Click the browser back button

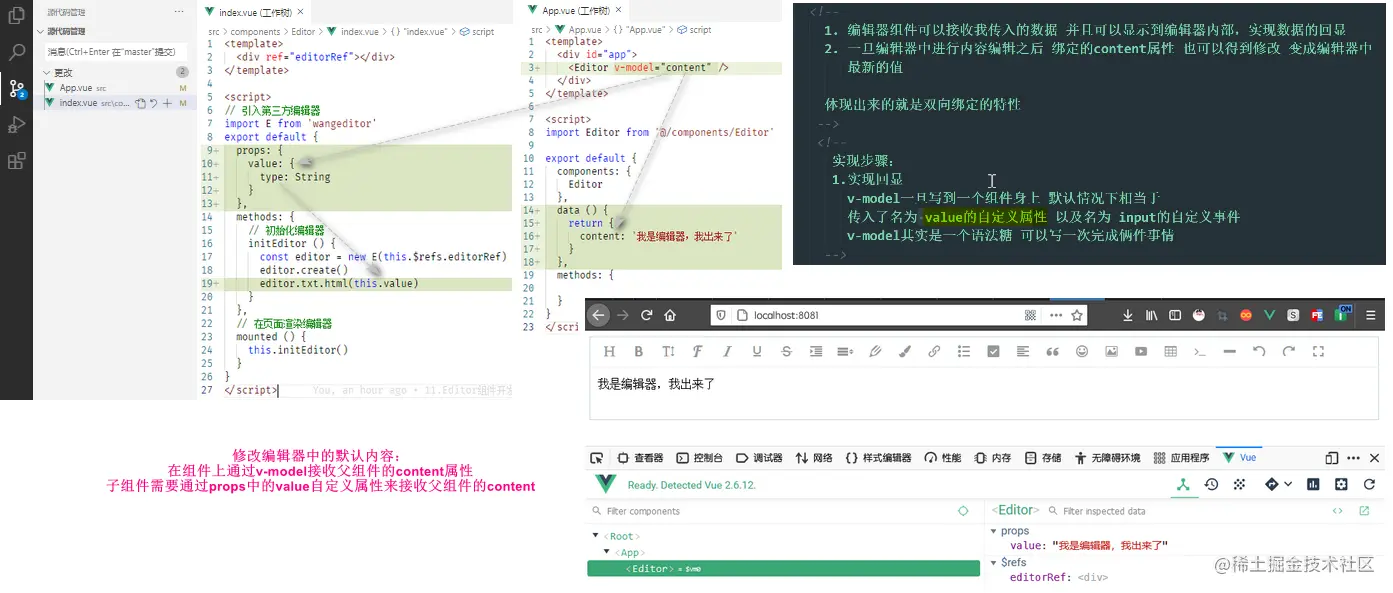pos(598,315)
